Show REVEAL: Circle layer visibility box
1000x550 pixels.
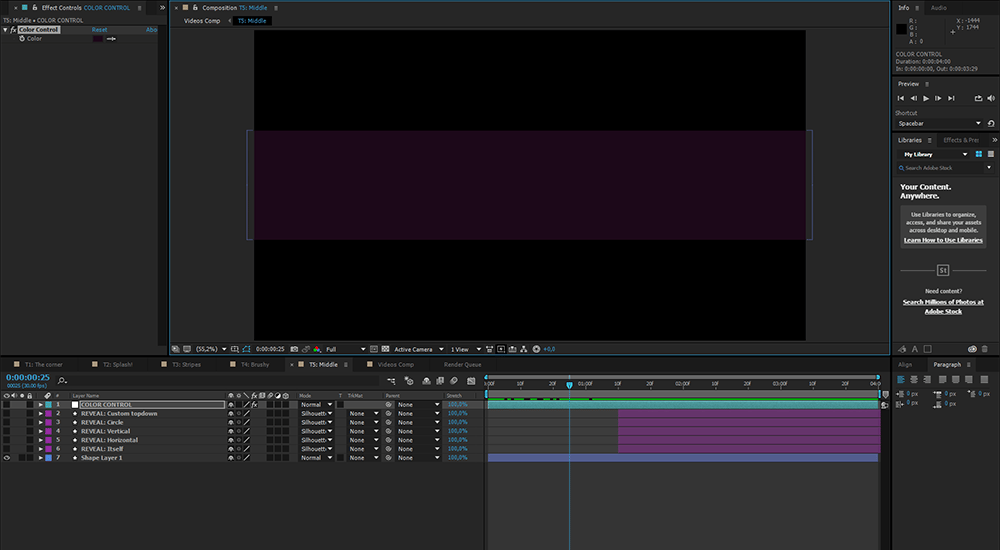tap(6, 422)
